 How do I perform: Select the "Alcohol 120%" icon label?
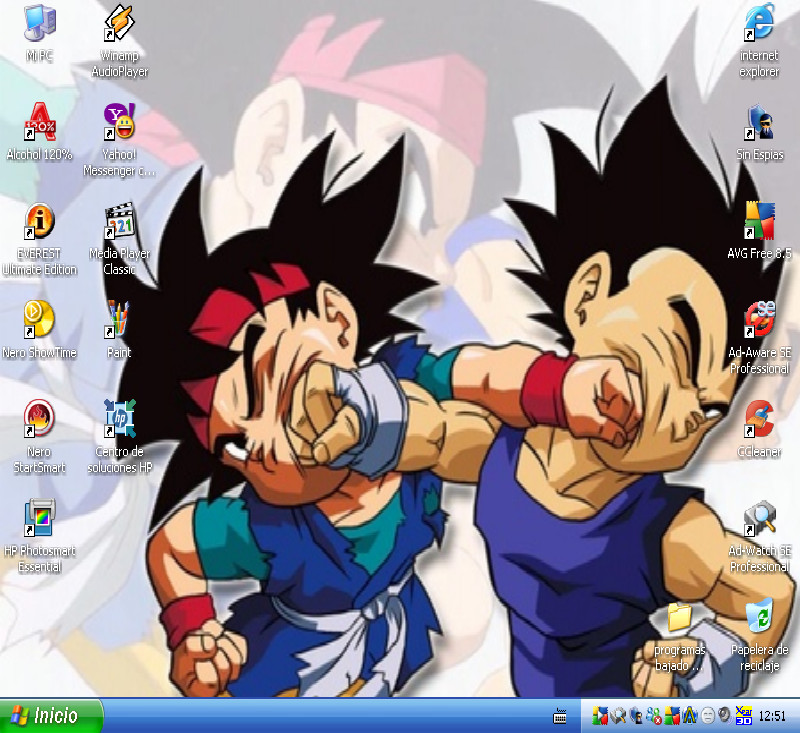(39, 154)
